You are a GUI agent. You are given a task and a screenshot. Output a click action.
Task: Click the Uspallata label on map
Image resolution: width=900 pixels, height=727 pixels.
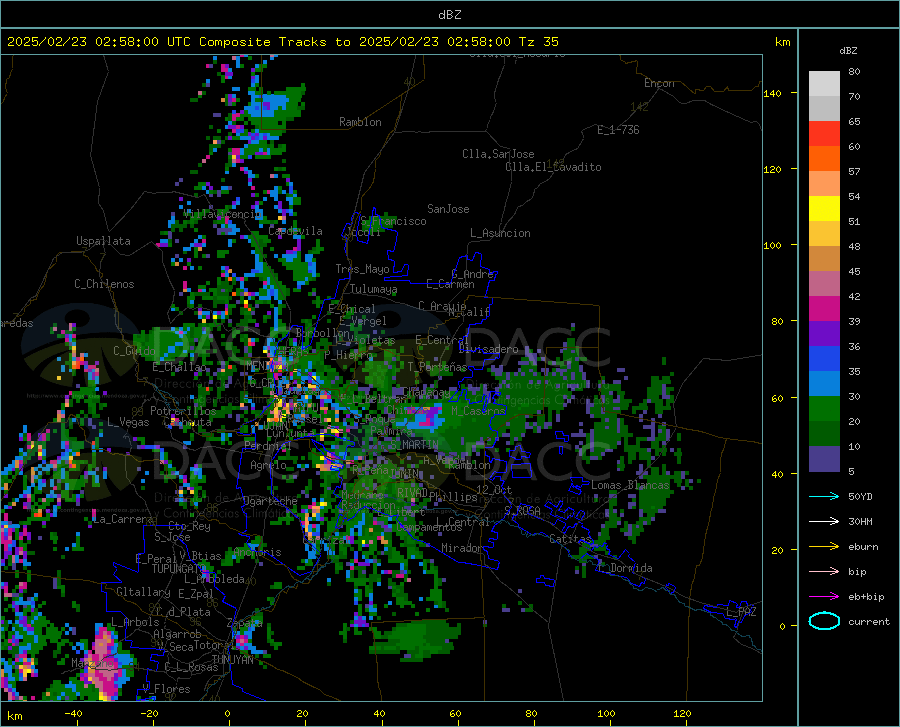click(x=103, y=241)
